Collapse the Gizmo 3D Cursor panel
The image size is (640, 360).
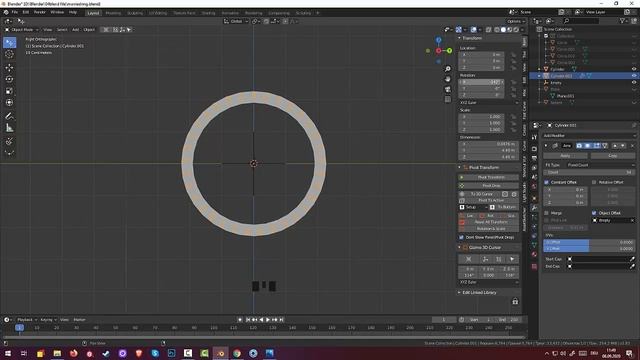tap(459, 247)
